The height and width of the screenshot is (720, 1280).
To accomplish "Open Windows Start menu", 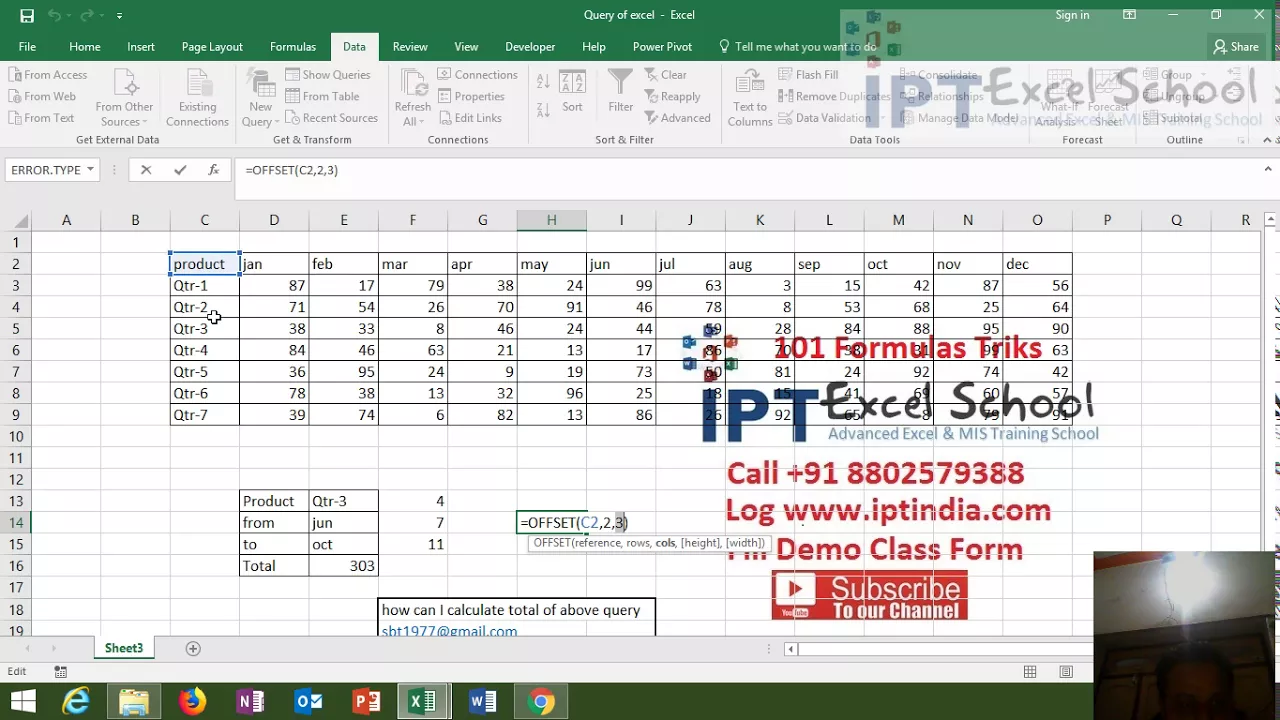I will [22, 702].
